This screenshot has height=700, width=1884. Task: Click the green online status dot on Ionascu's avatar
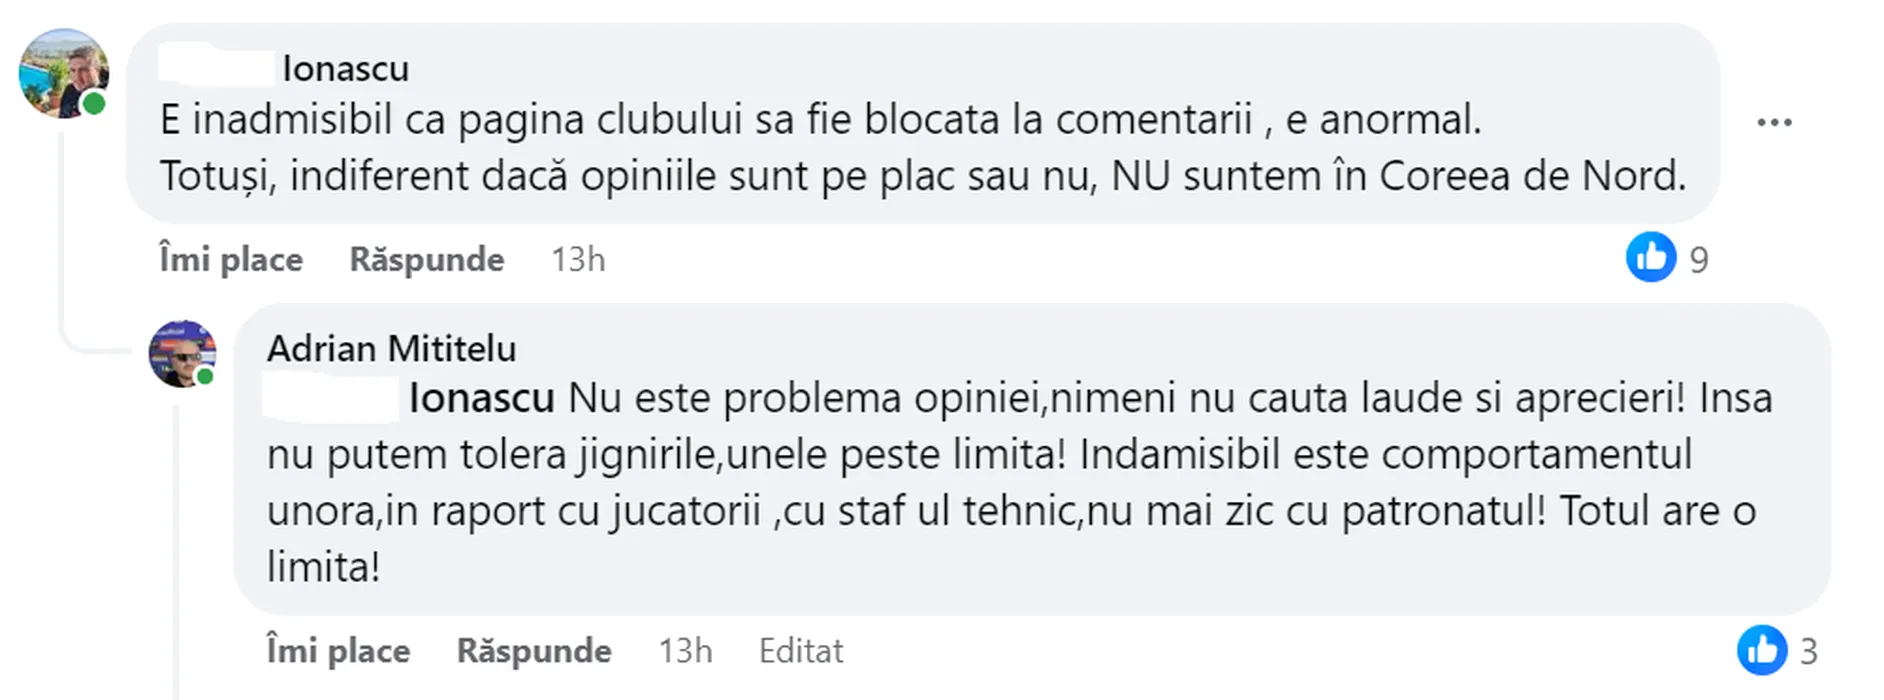coord(94,103)
